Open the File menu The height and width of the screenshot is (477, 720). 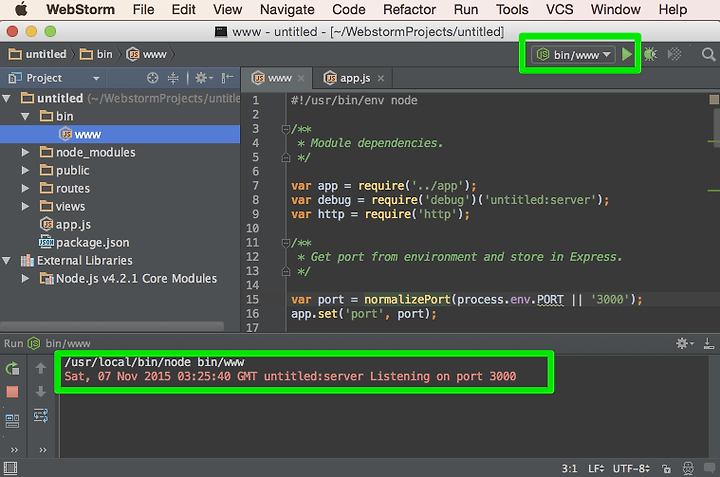click(x=143, y=9)
